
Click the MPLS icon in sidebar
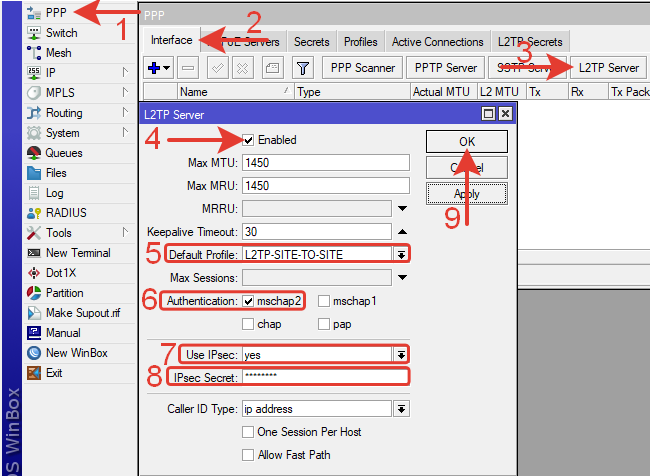[34, 92]
